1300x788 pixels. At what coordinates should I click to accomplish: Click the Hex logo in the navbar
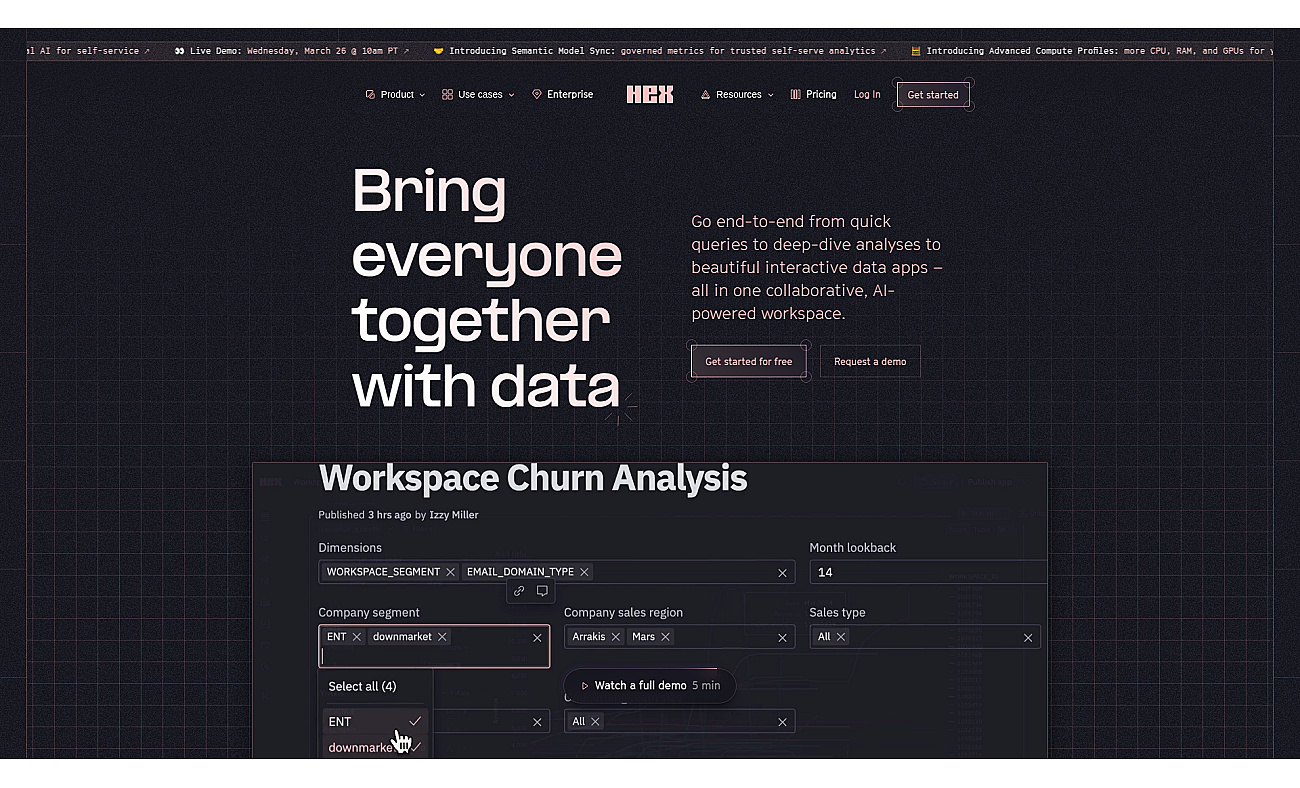(x=650, y=94)
